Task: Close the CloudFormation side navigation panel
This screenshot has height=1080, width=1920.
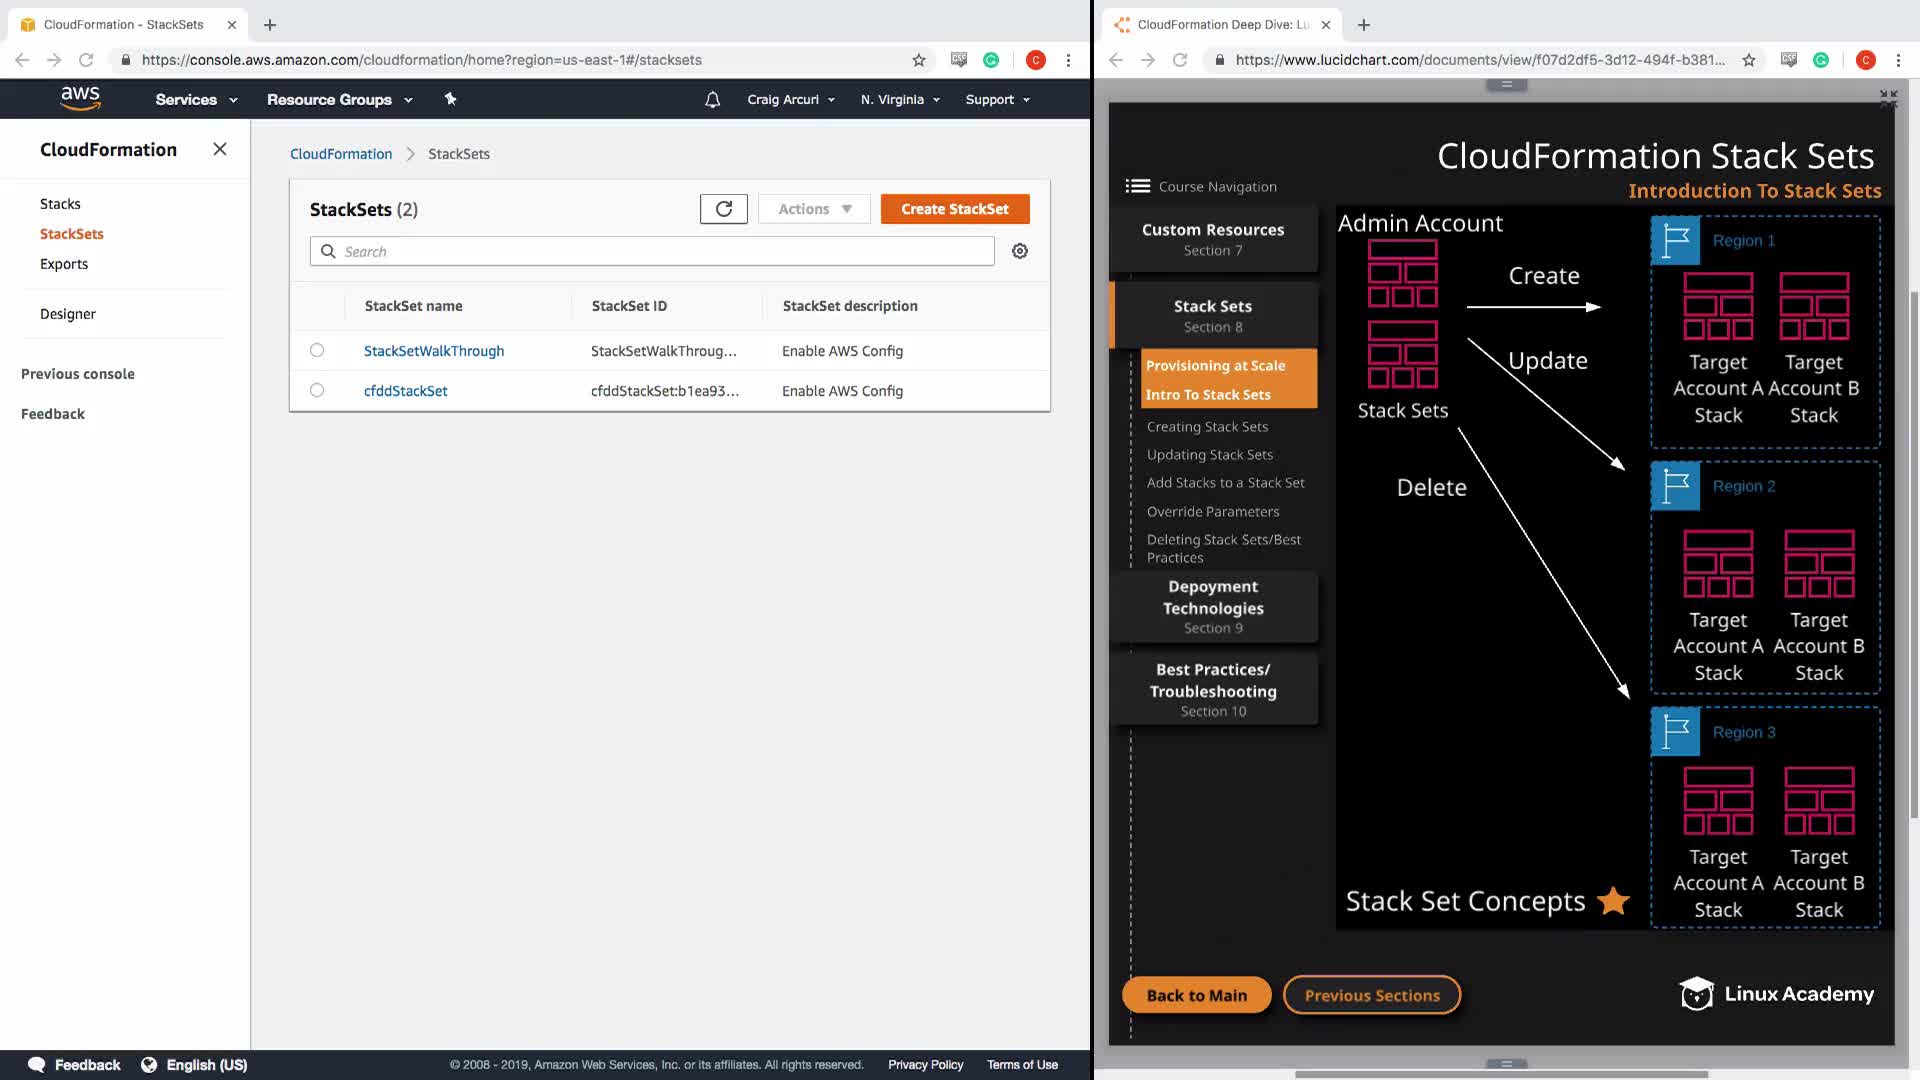Action: click(220, 149)
